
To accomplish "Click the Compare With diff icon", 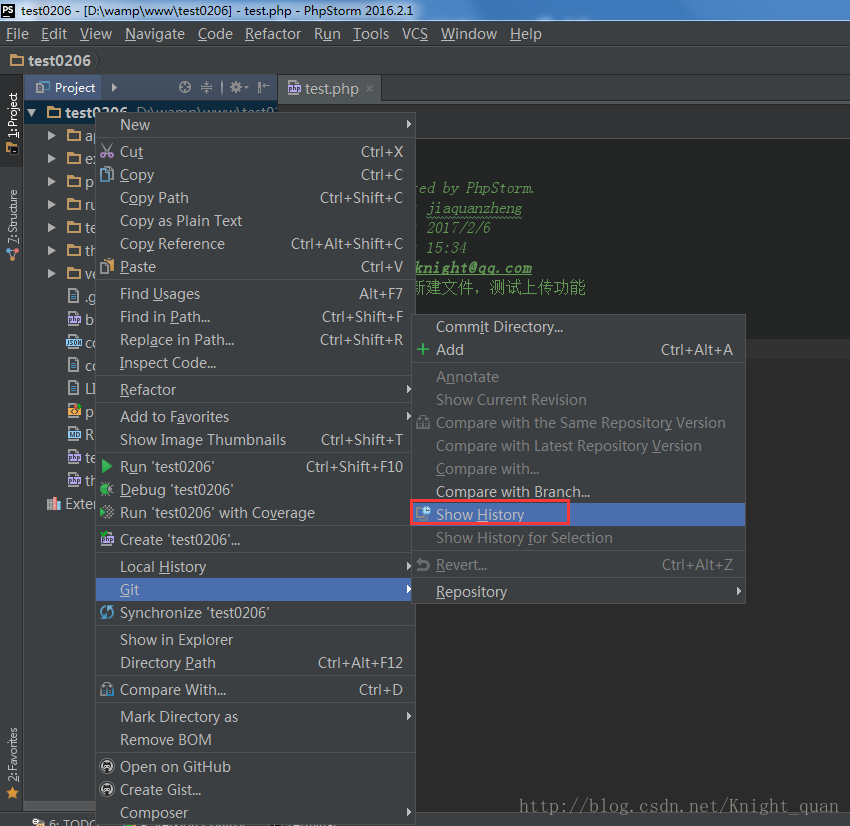I will (107, 689).
